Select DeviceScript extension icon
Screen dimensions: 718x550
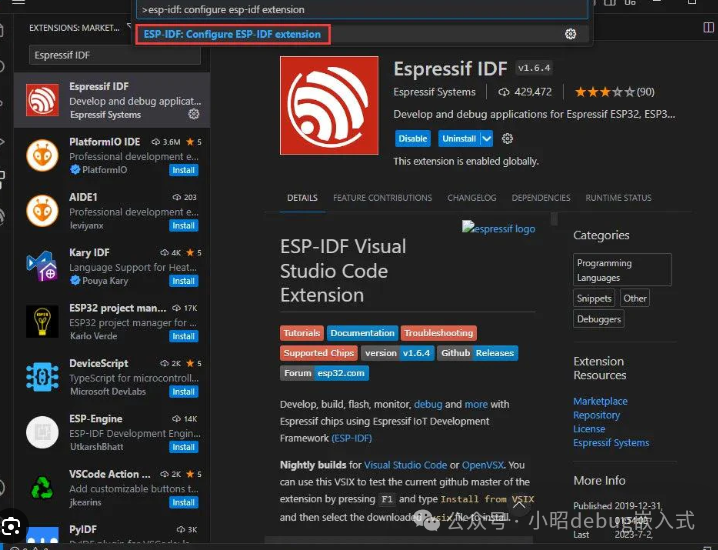click(42, 377)
